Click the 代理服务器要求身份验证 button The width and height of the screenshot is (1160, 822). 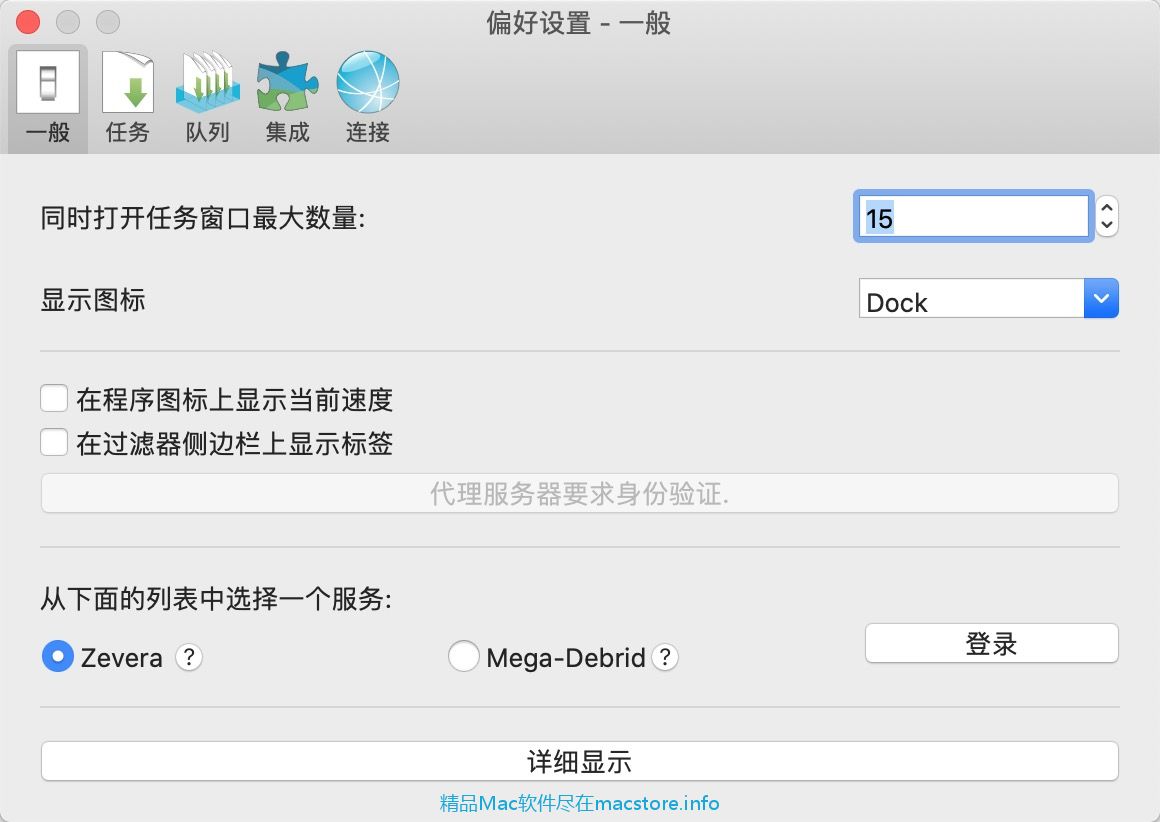click(579, 494)
